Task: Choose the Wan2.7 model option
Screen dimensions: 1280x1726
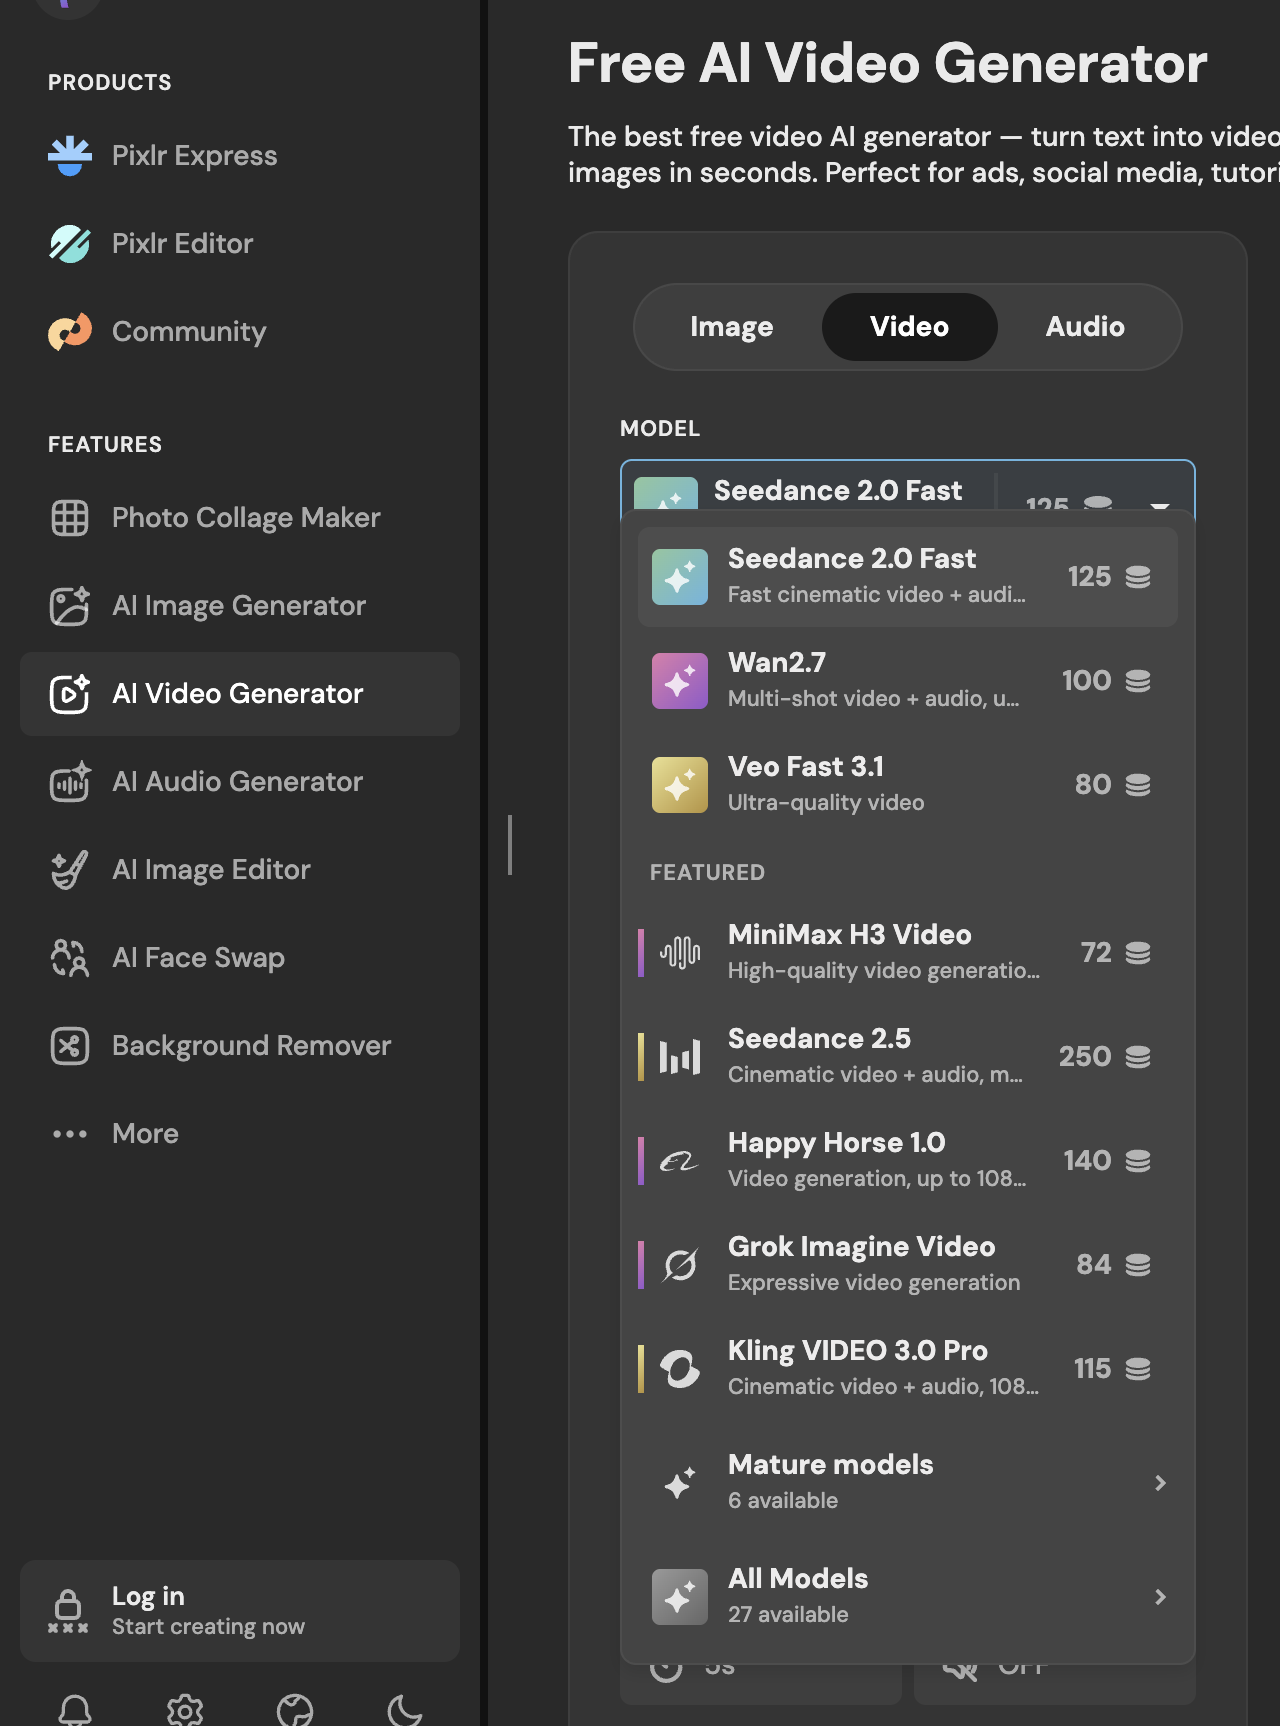Action: 908,680
